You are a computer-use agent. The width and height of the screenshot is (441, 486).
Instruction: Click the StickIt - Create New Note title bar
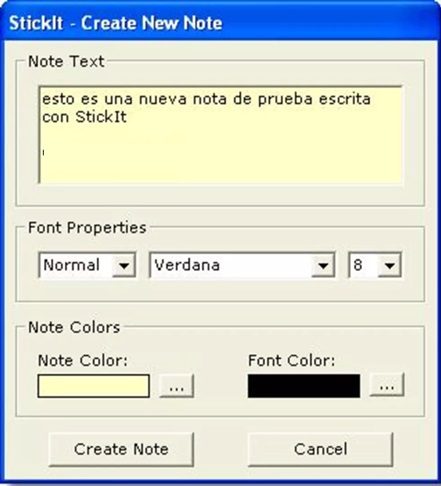220,23
